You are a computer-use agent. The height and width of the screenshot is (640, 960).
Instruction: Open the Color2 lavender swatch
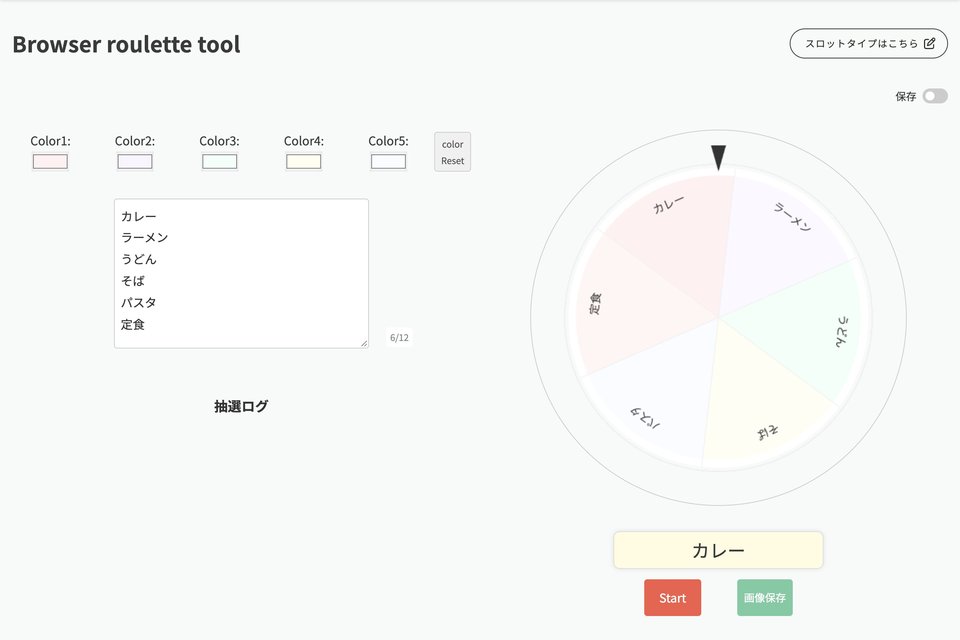pos(135,162)
